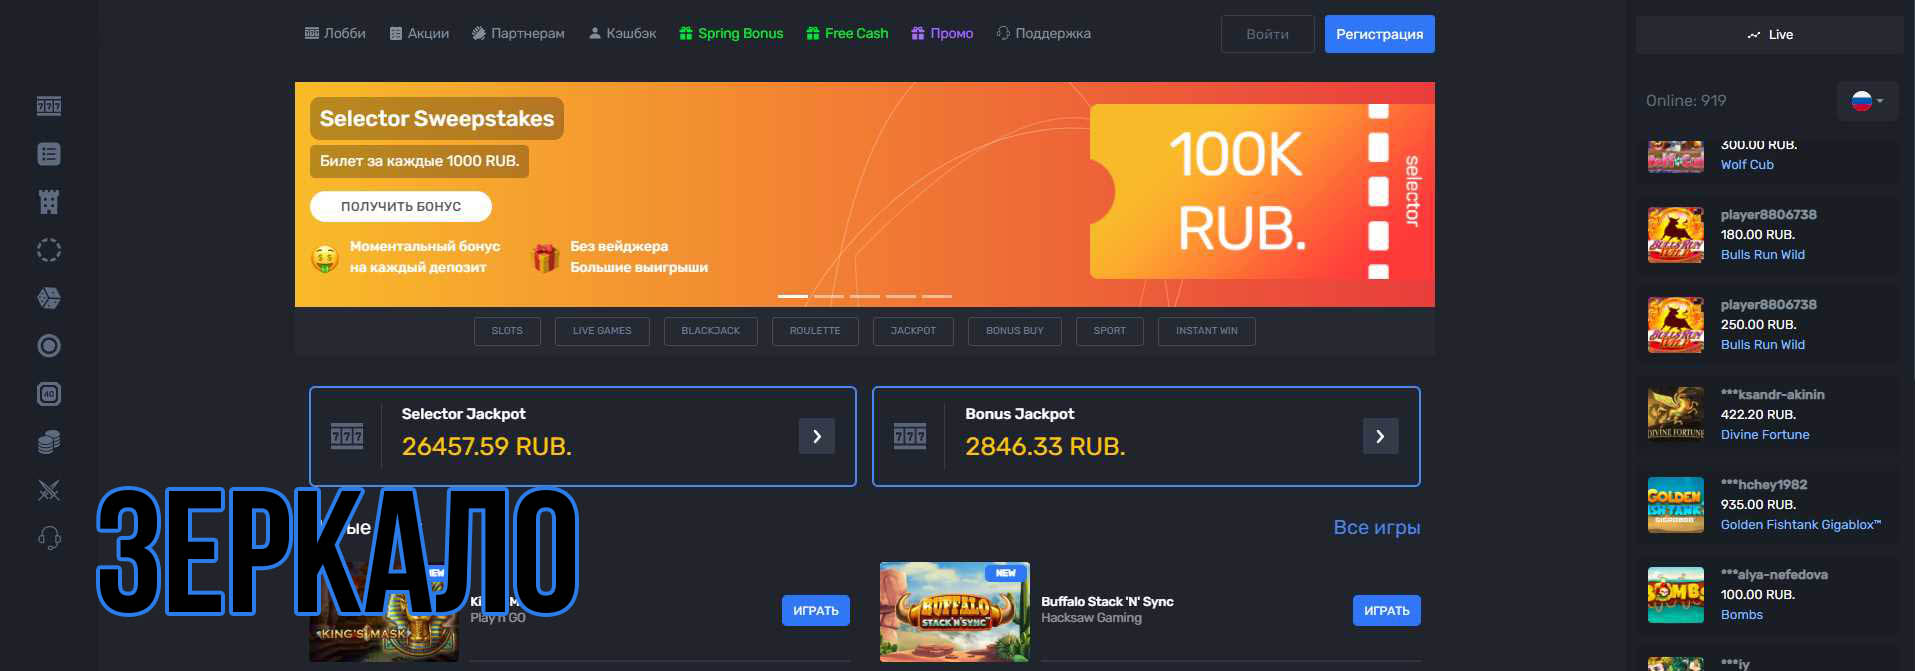Open Поддержка in top menu
The width and height of the screenshot is (1915, 671).
tap(1043, 33)
